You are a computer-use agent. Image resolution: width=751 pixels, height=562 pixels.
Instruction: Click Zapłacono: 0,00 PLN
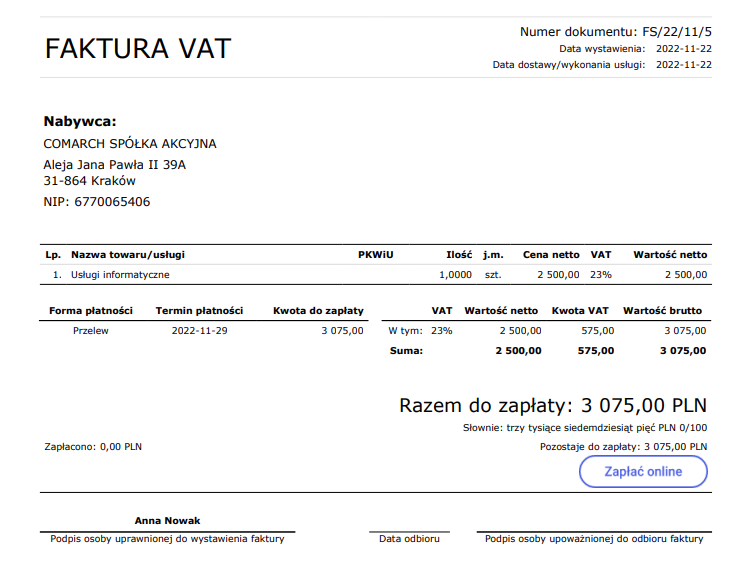[93, 447]
